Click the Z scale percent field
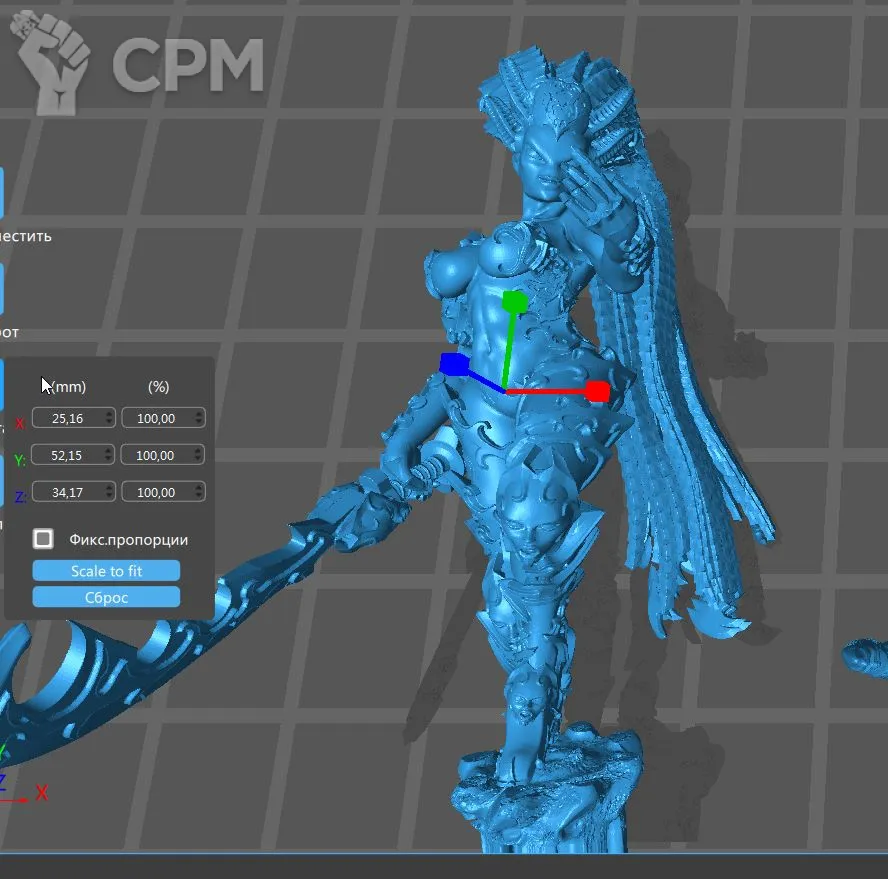Screen dimensions: 888x879 click(x=156, y=492)
